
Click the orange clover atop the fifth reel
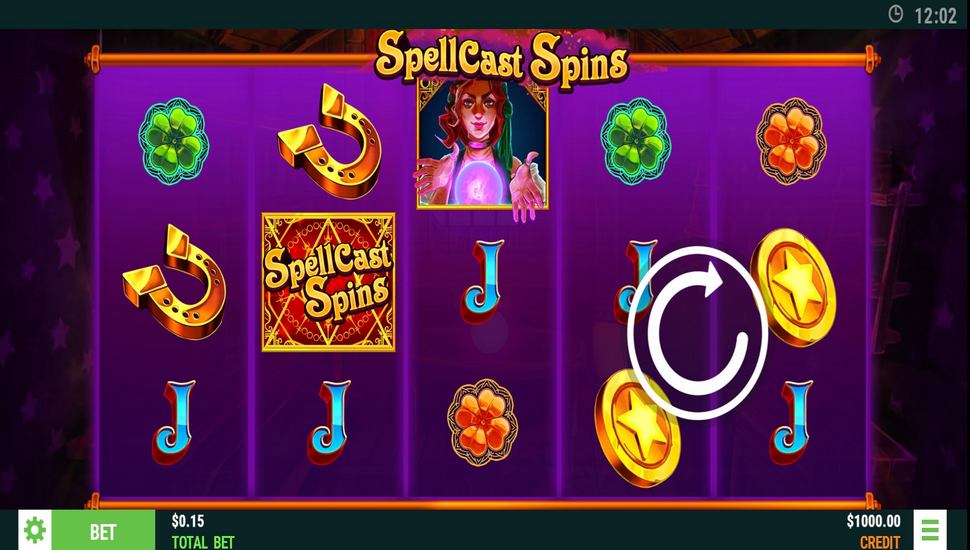pos(791,141)
